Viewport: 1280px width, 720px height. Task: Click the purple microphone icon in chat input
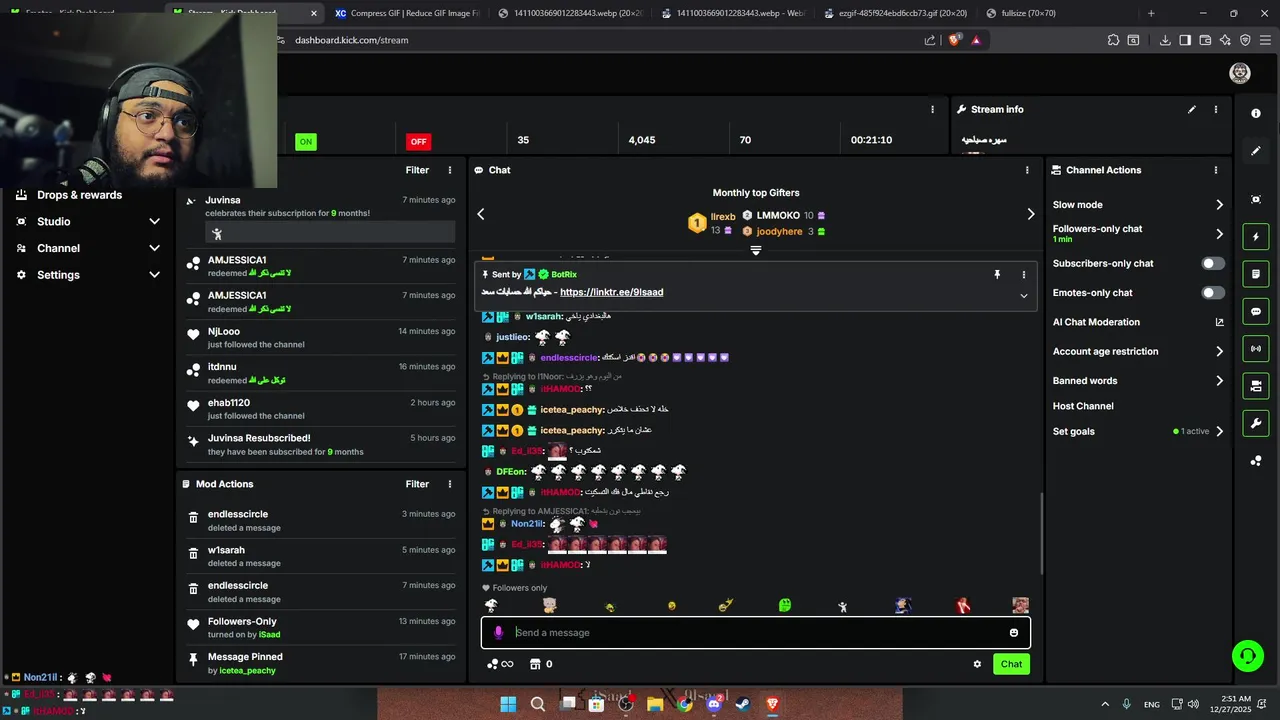(499, 632)
